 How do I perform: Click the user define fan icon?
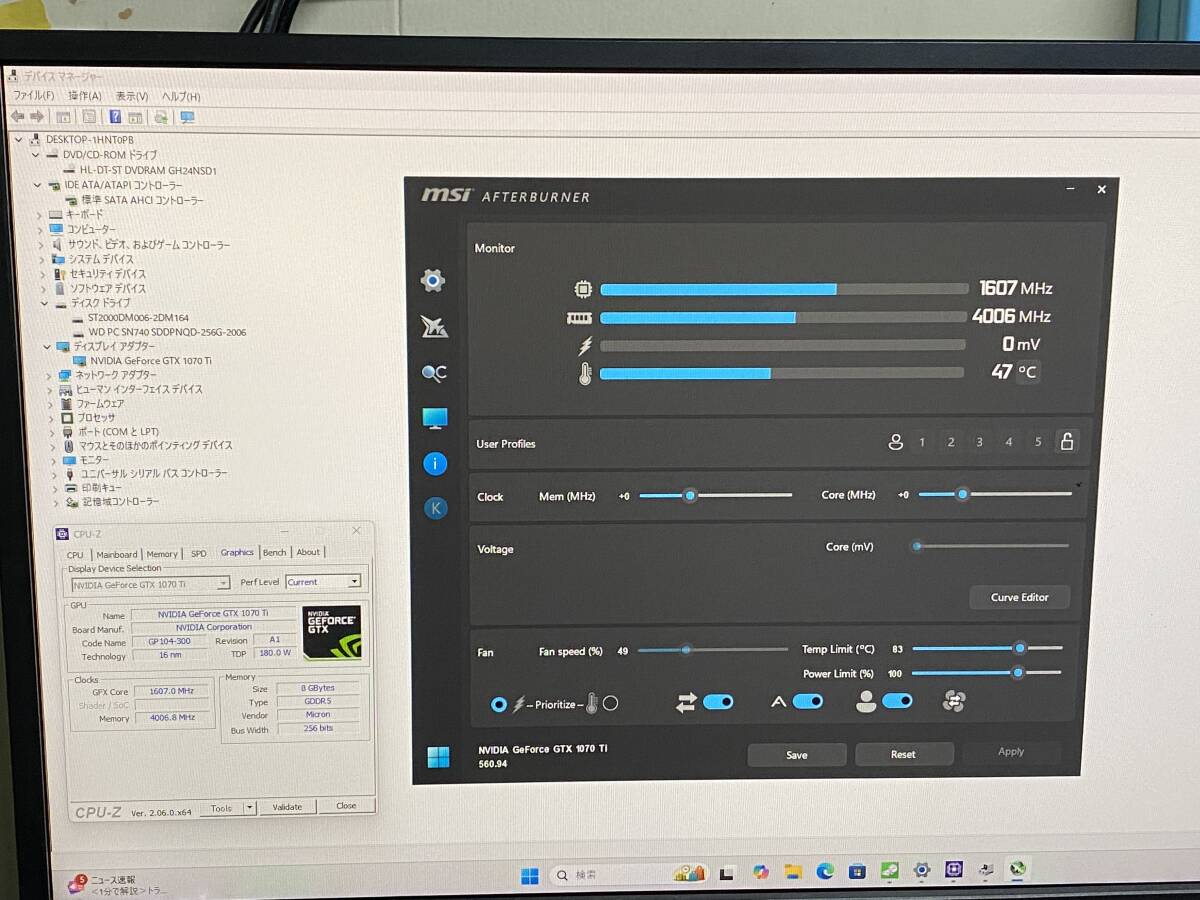tap(953, 702)
